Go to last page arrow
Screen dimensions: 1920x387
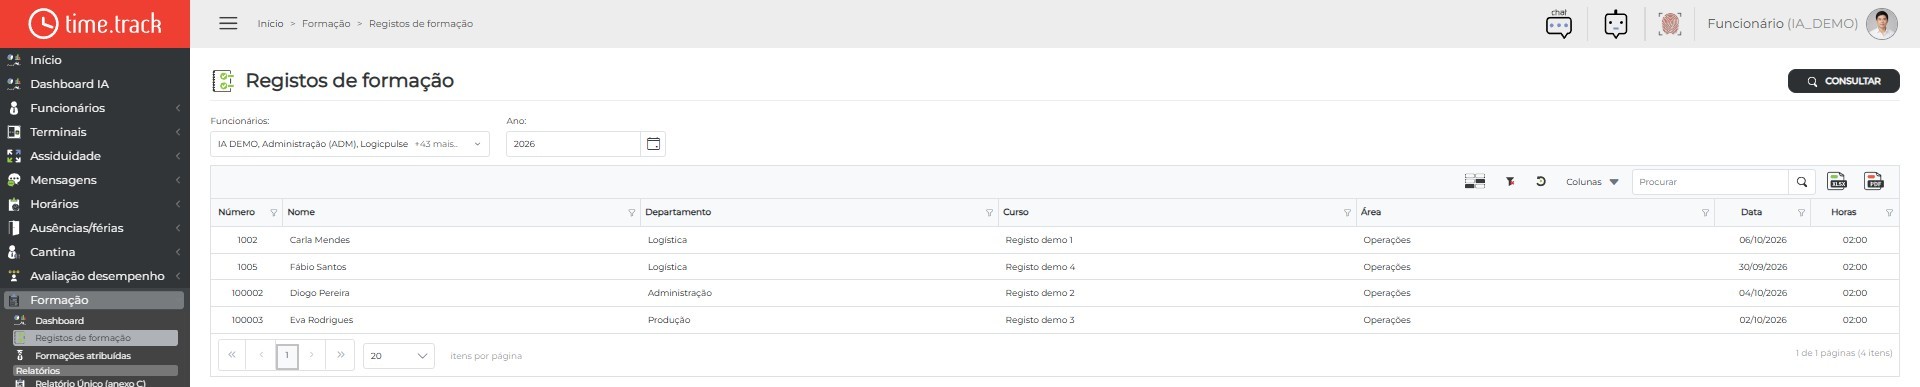[x=340, y=355]
